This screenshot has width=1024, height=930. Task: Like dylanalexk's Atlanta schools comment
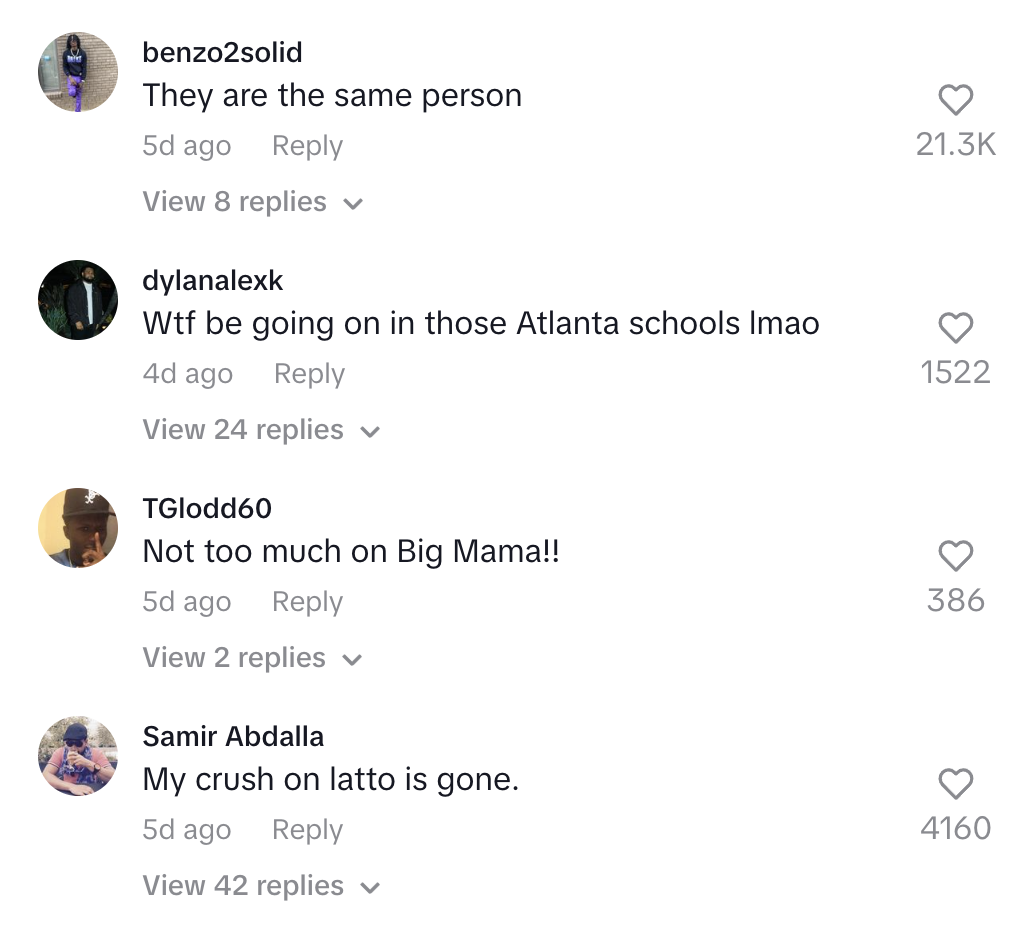(x=955, y=328)
